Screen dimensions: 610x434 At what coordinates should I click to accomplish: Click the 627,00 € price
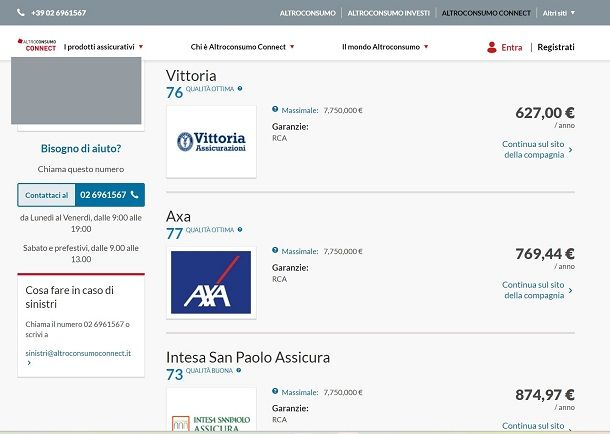coord(545,113)
